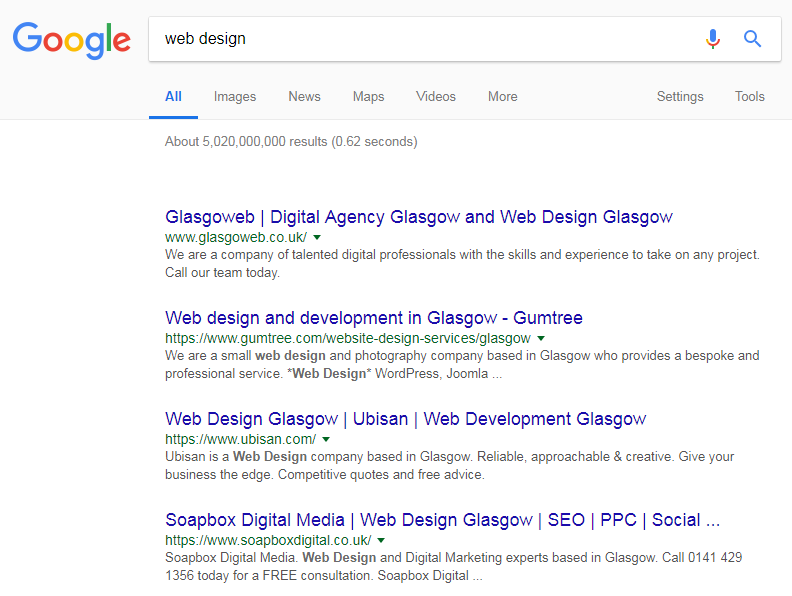Screen dimensions: 792x596
Task: Click the https://www.soapboxdigital.co.uk/ URL text
Action: point(268,540)
